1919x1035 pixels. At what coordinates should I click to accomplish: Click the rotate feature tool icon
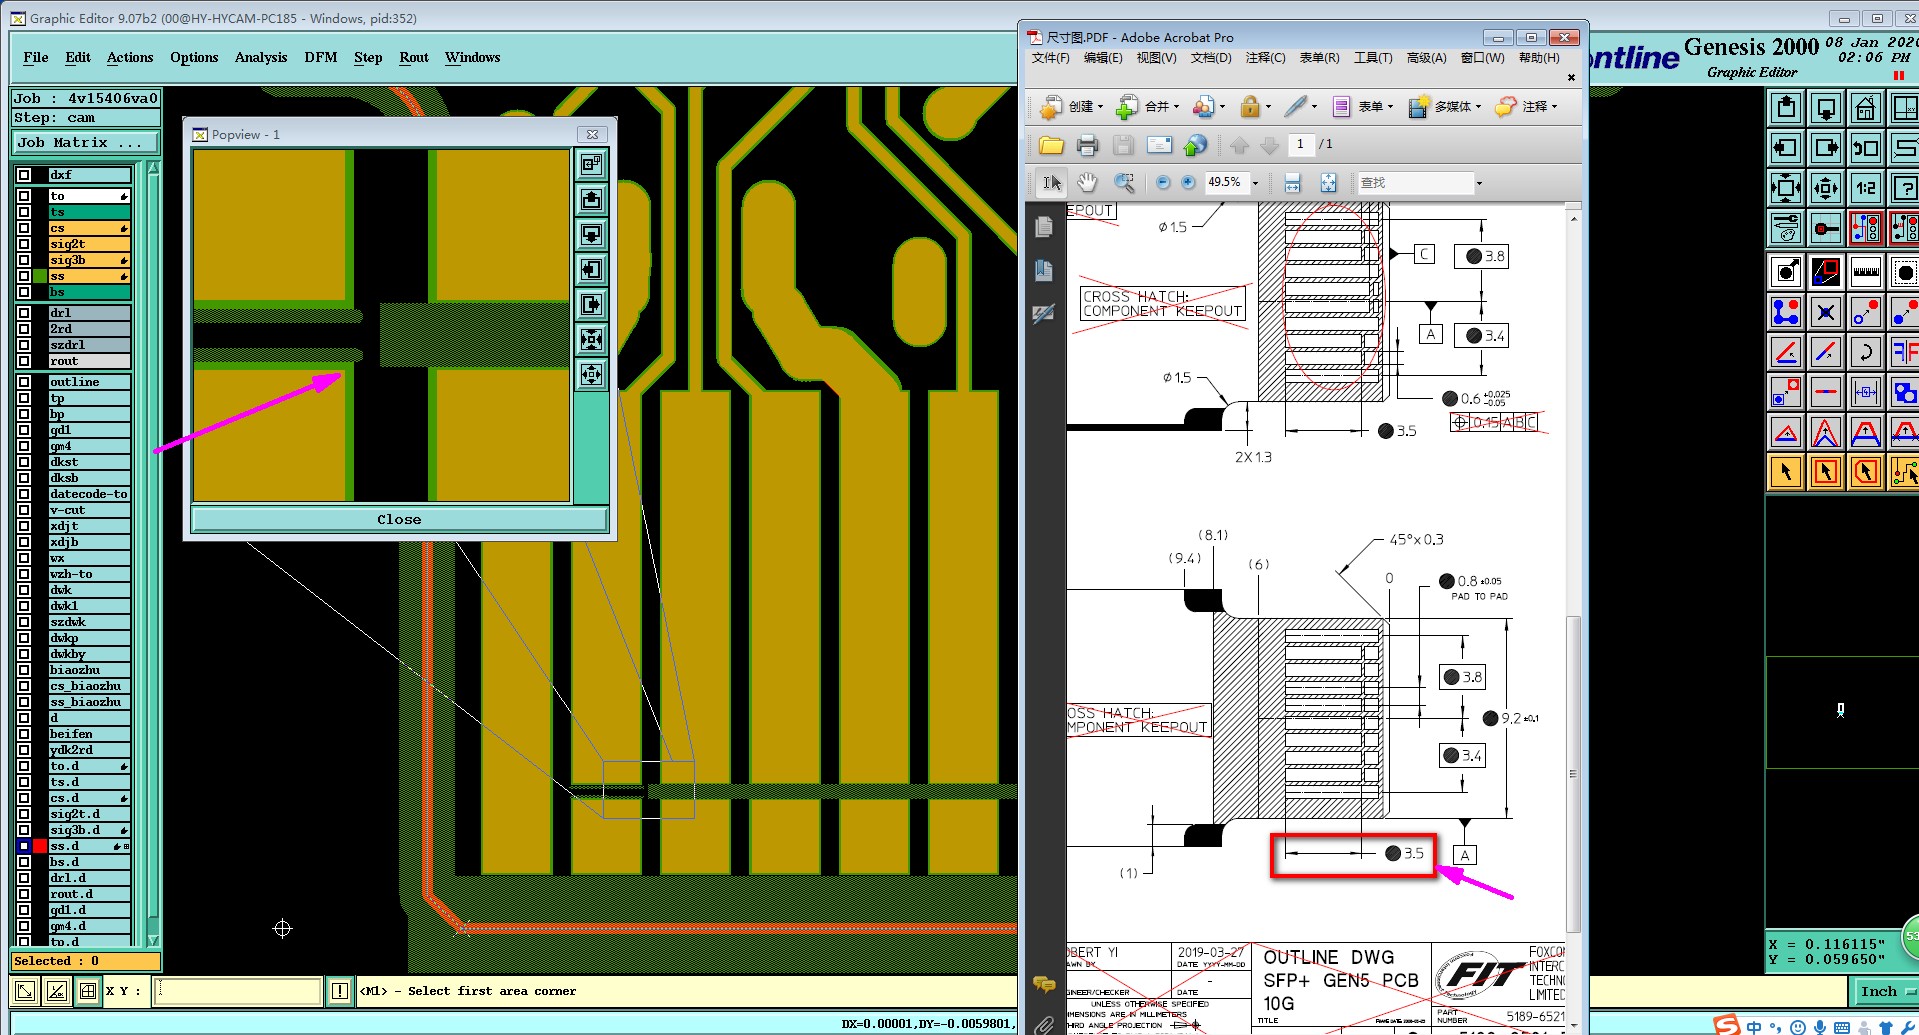click(1865, 352)
